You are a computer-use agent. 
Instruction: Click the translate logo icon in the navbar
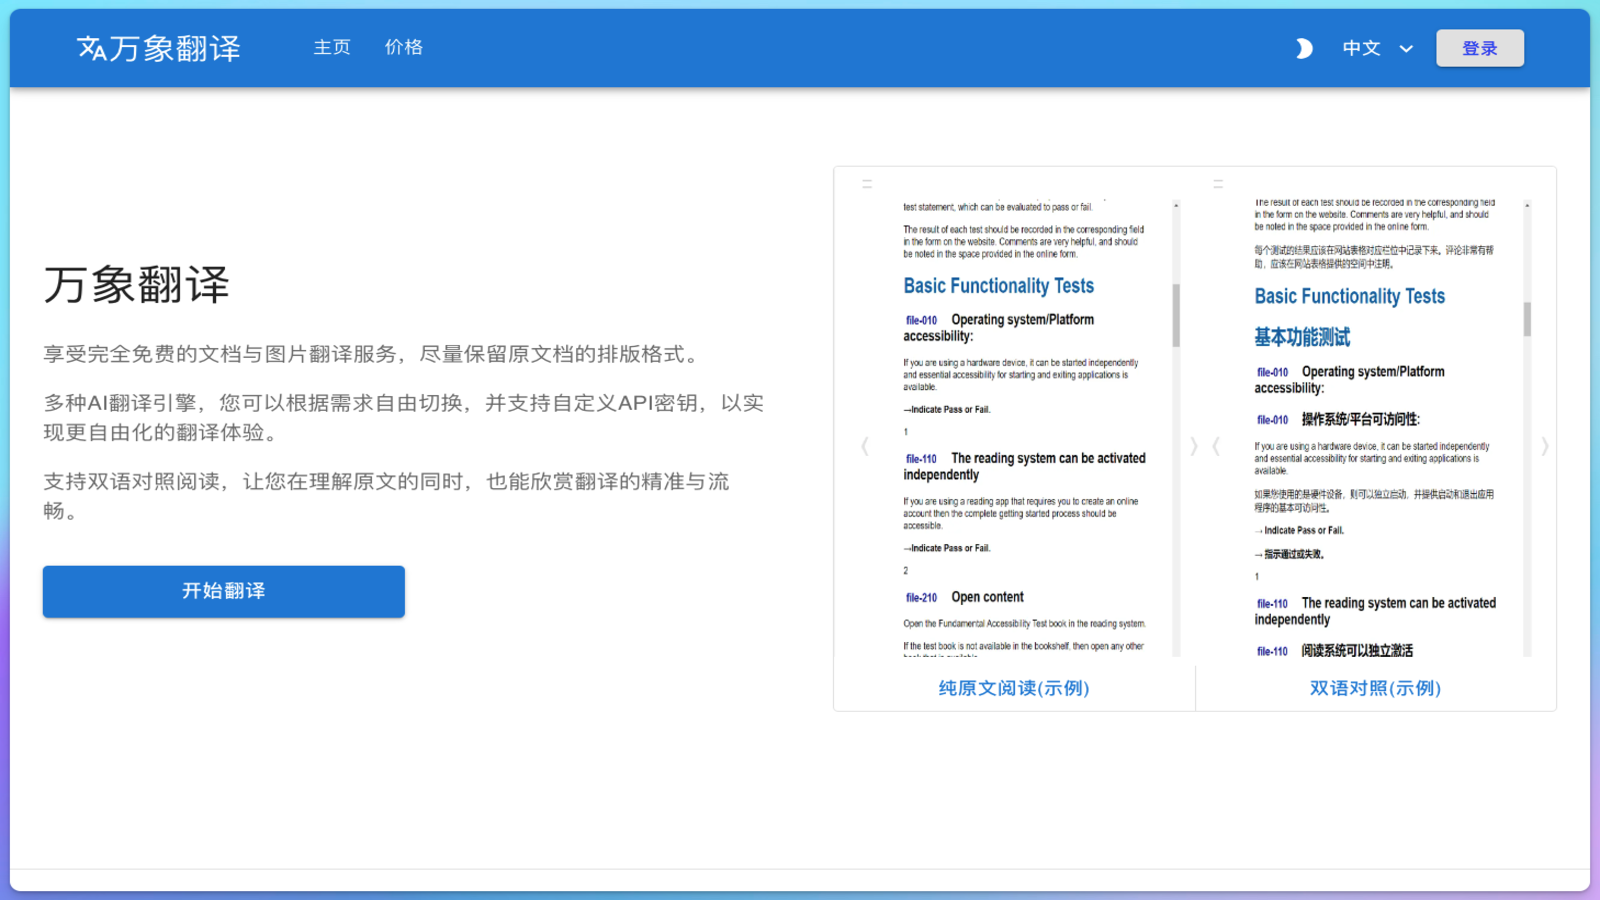point(90,48)
